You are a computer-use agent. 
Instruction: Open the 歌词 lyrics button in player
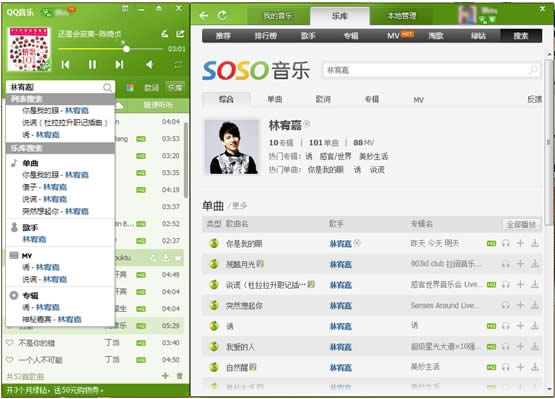(x=151, y=88)
